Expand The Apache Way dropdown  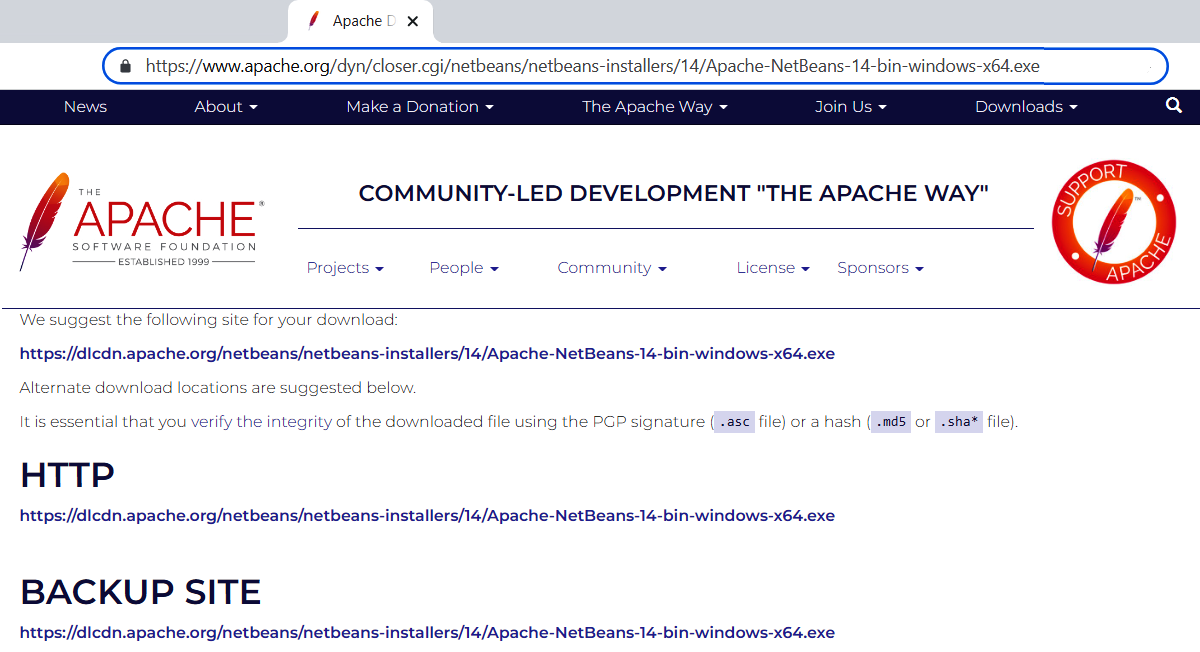coord(655,107)
